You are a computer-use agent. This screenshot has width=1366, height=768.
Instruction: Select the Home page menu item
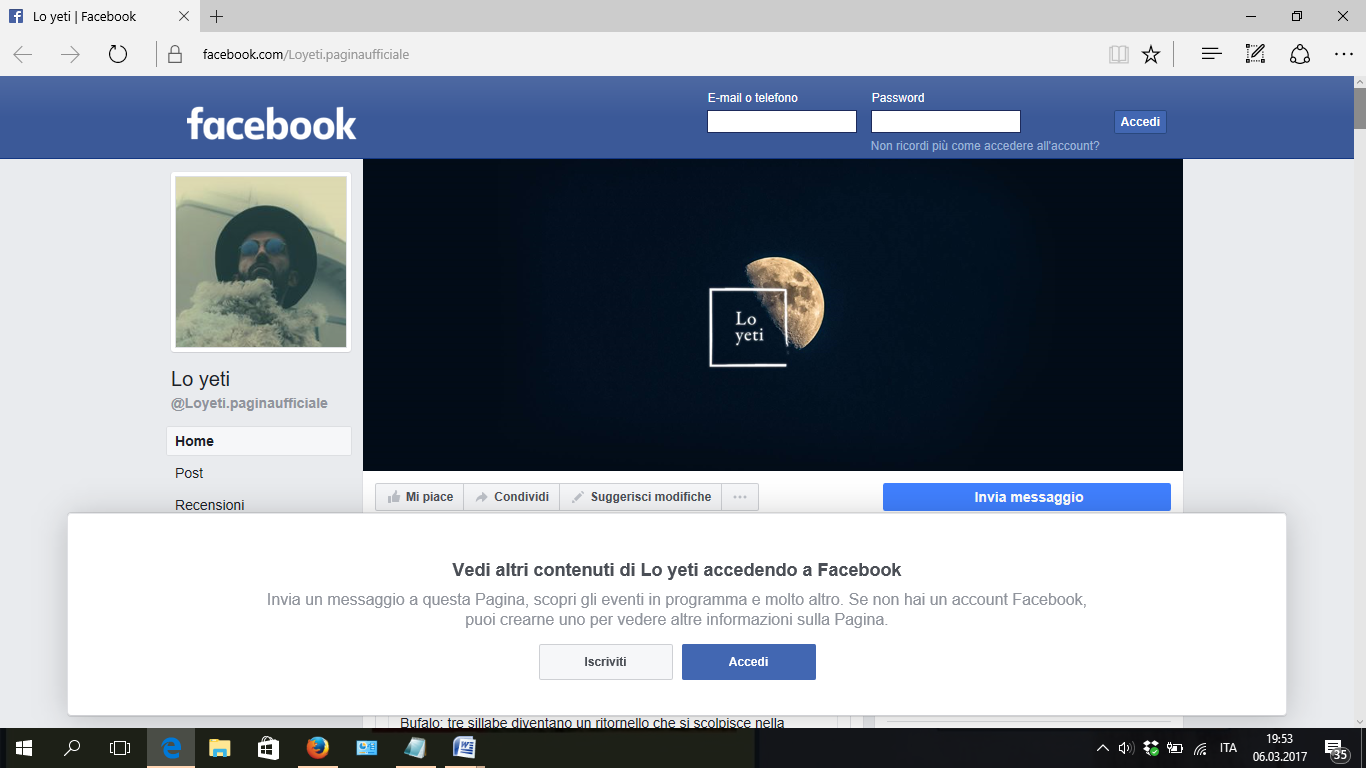[259, 441]
